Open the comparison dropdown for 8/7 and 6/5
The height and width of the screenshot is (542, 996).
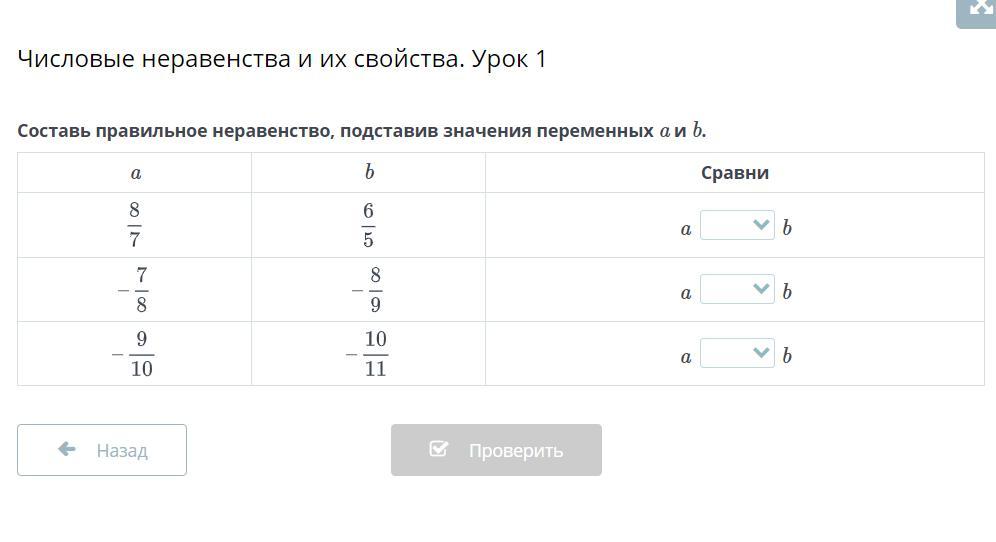pyautogui.click(x=737, y=226)
